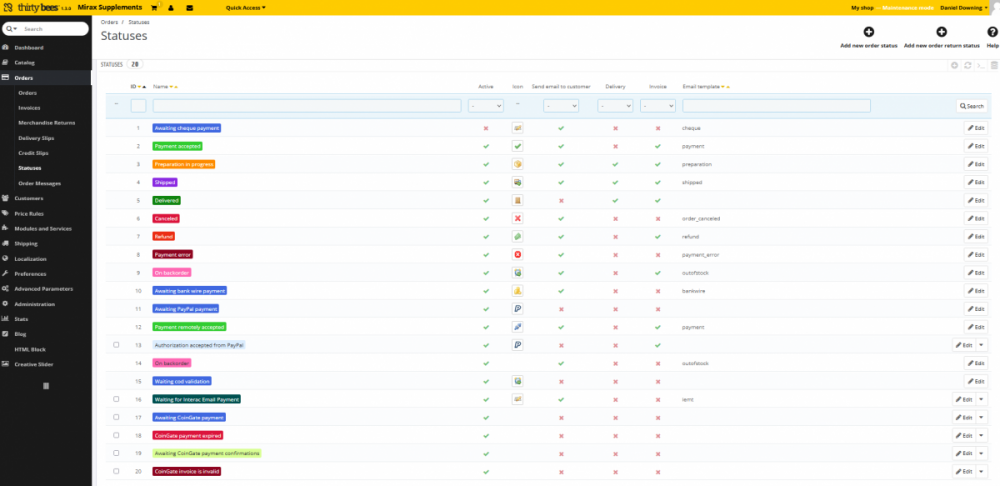Click the Search button in filter row

[971, 105]
